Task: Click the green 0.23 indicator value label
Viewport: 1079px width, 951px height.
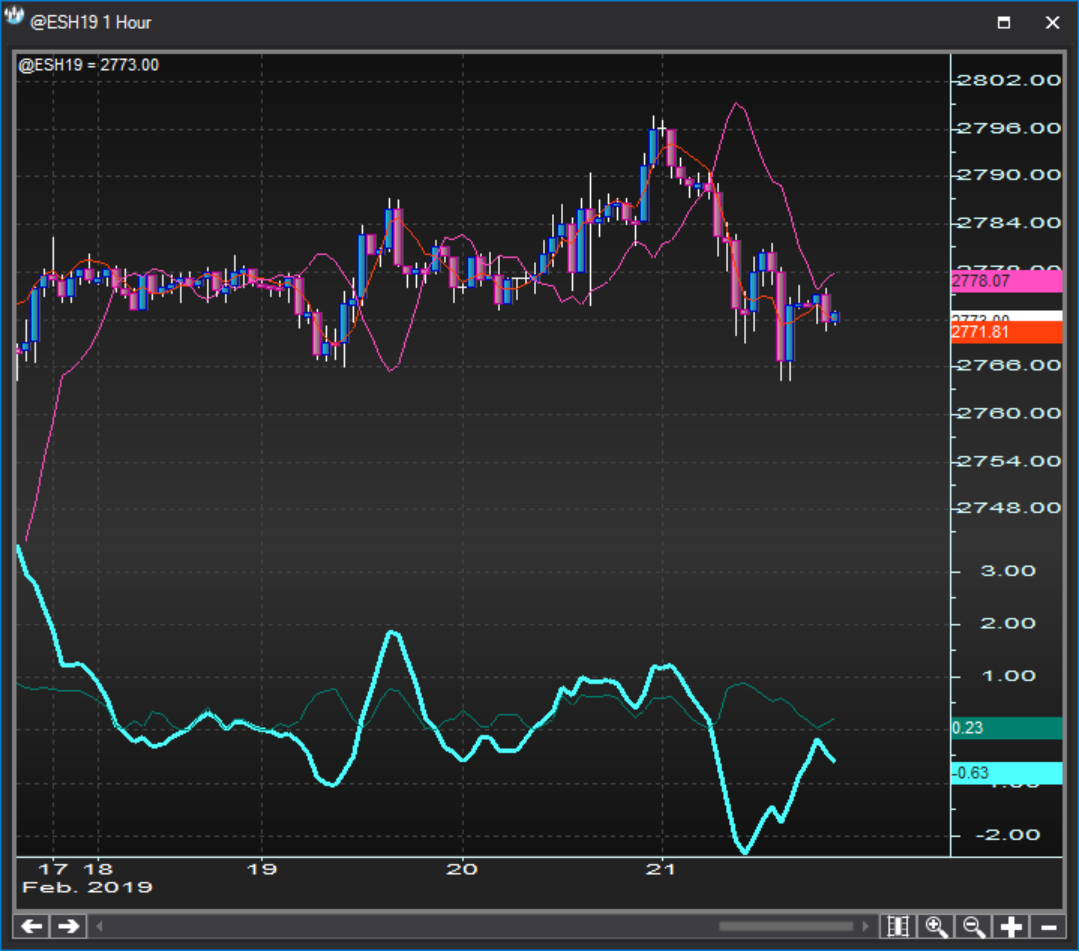Action: 1007,728
